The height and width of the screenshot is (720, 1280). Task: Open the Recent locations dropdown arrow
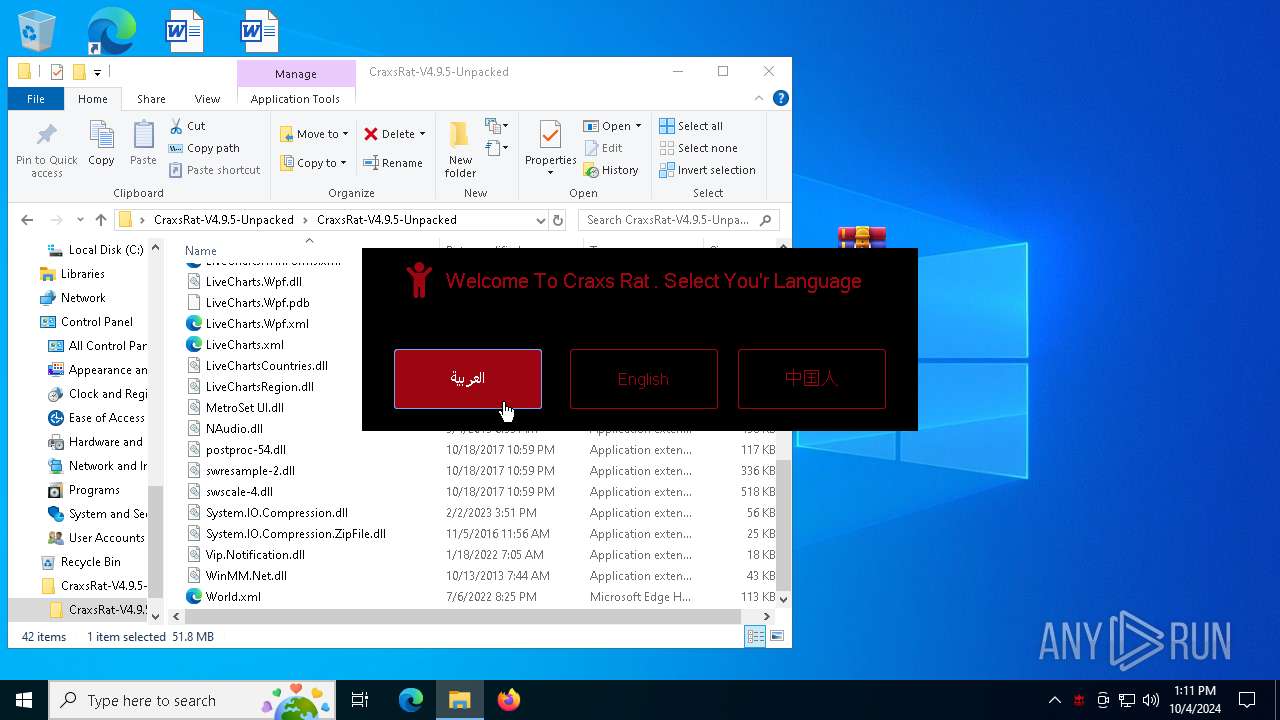coord(81,220)
